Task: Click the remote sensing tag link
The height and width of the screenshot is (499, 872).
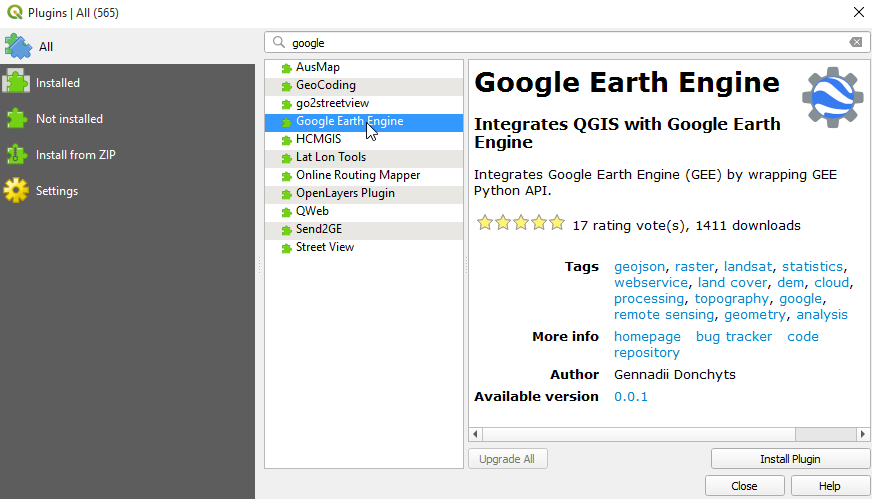Action: (664, 315)
